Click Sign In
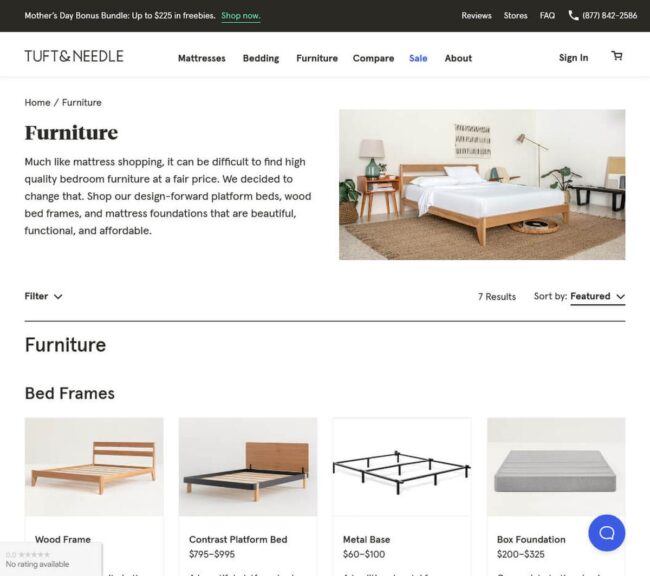Viewport: 650px width, 576px height. click(x=573, y=58)
